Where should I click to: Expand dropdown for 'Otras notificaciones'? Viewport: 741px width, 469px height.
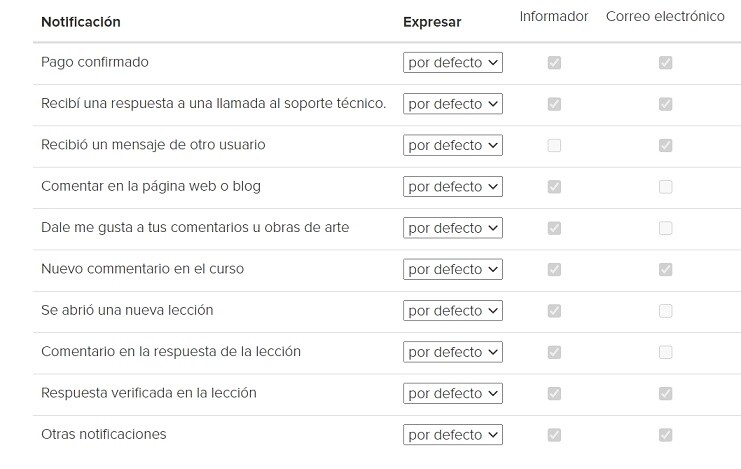[x=453, y=434]
